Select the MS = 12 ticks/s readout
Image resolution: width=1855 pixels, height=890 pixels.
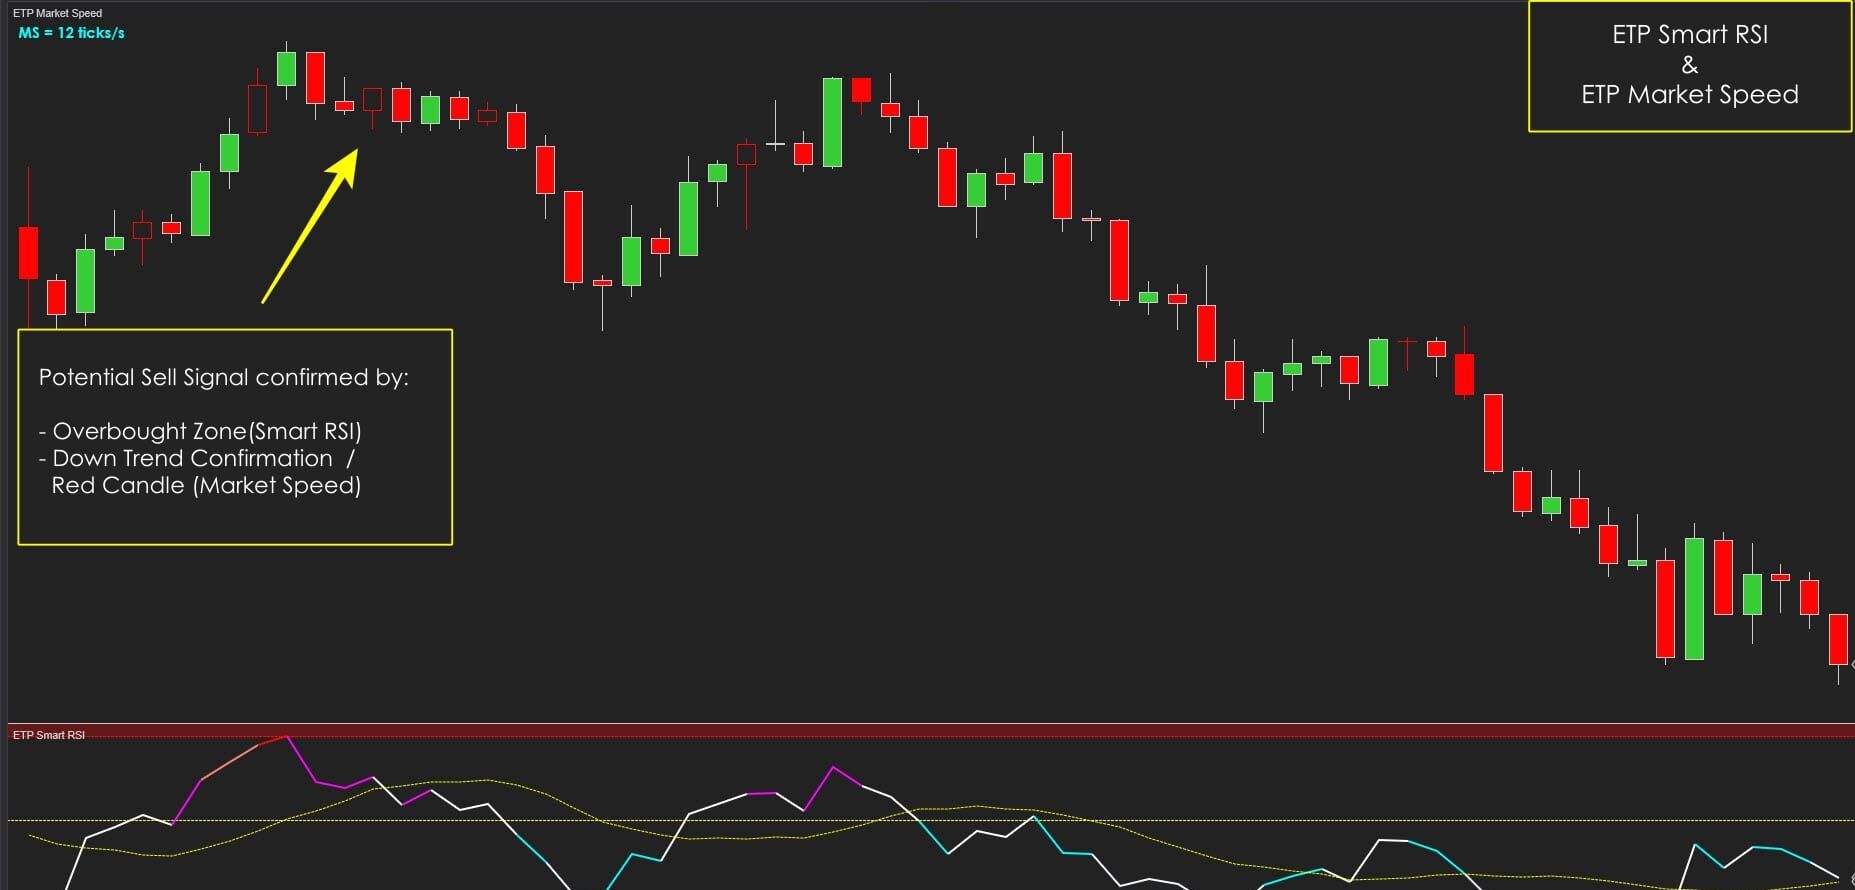[72, 33]
